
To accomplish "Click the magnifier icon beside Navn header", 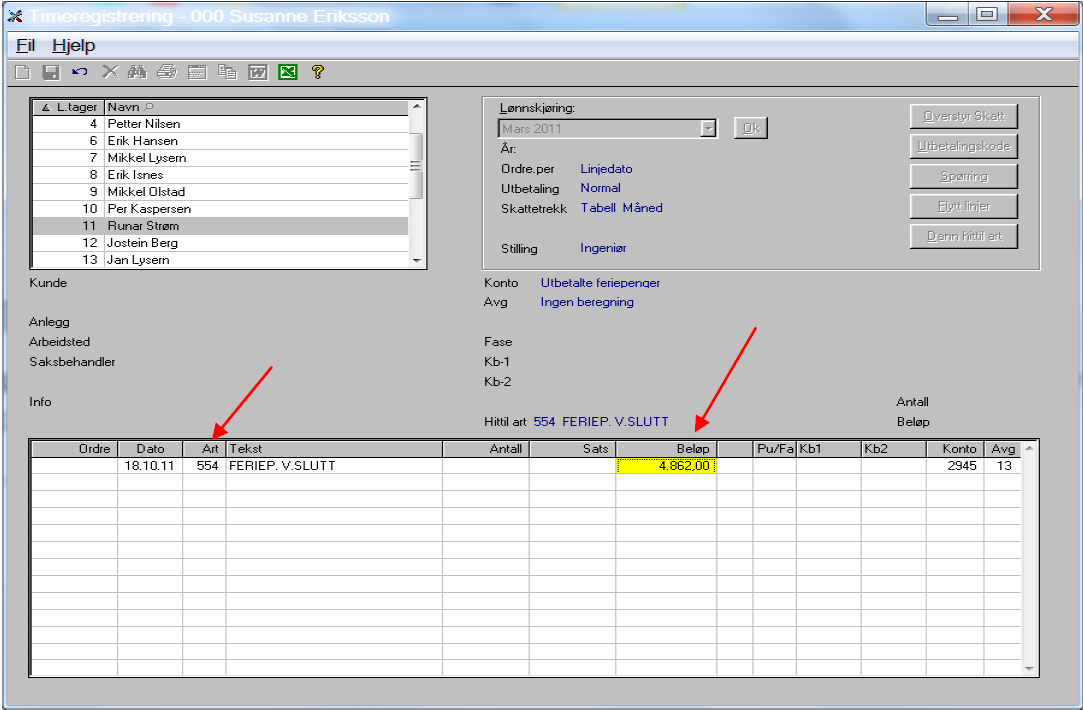I will pyautogui.click(x=149, y=107).
